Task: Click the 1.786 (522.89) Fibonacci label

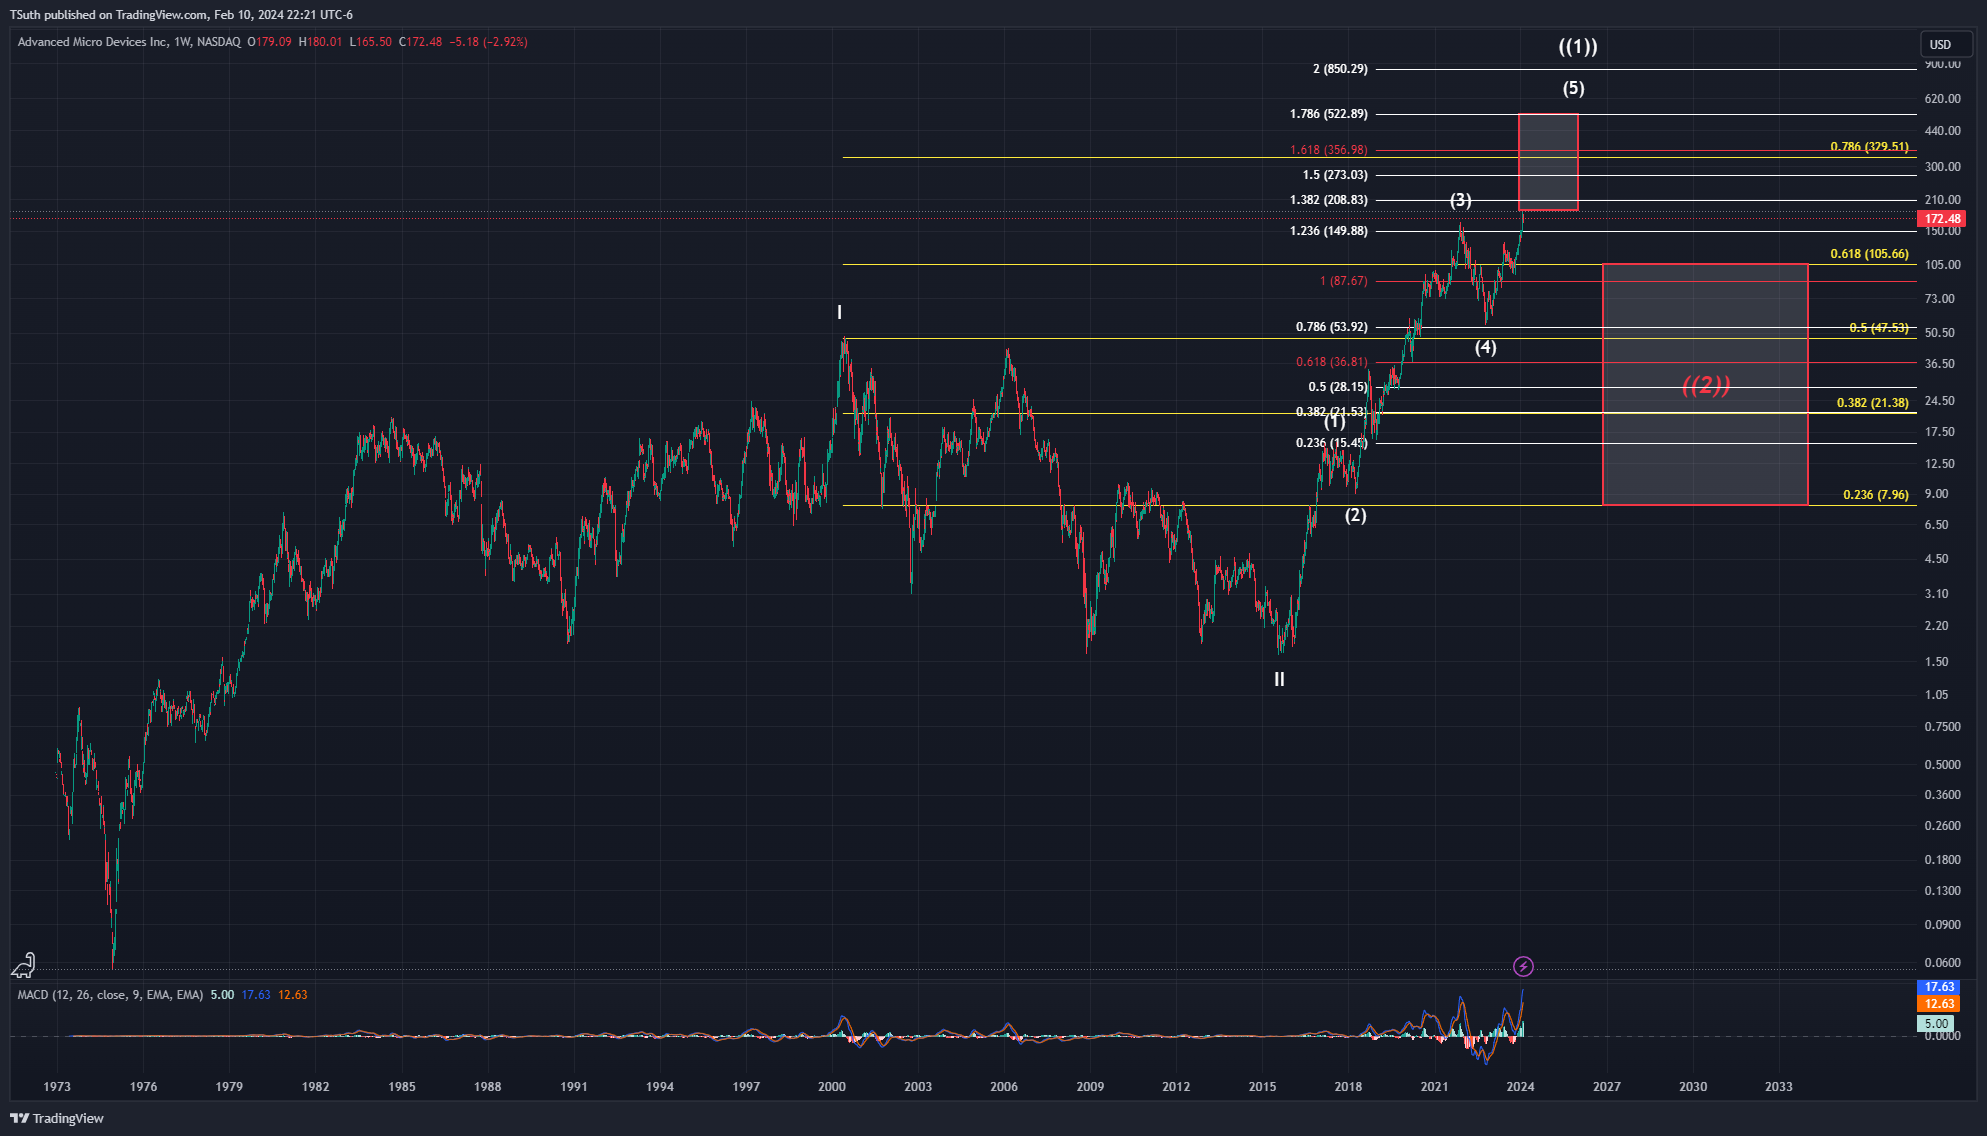Action: [x=1328, y=114]
